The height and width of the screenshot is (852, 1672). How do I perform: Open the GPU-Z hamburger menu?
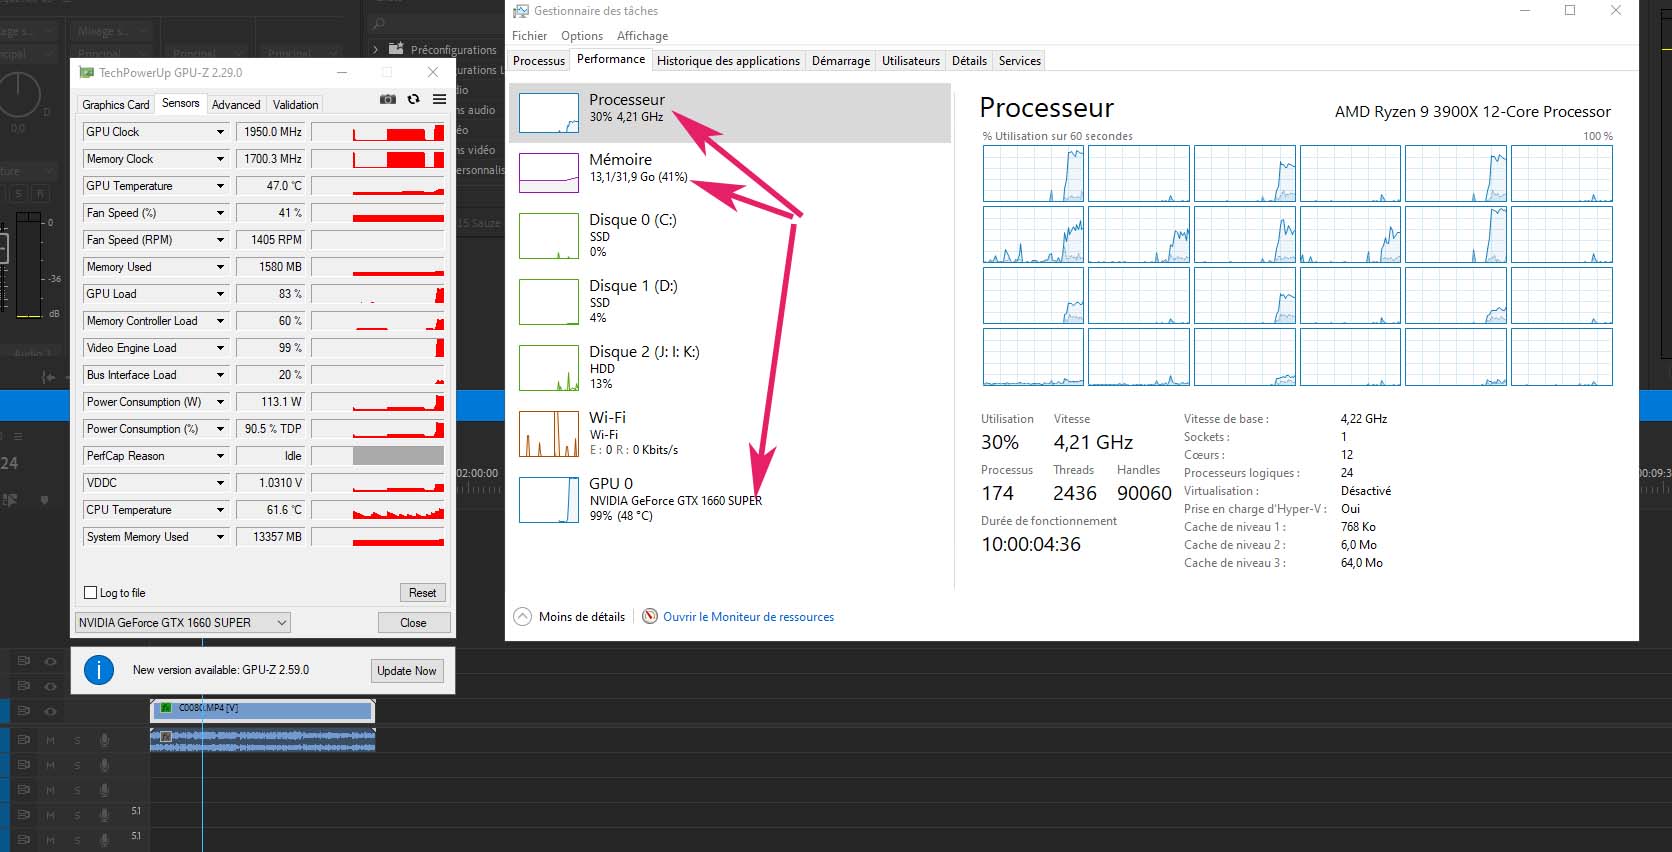pos(439,99)
